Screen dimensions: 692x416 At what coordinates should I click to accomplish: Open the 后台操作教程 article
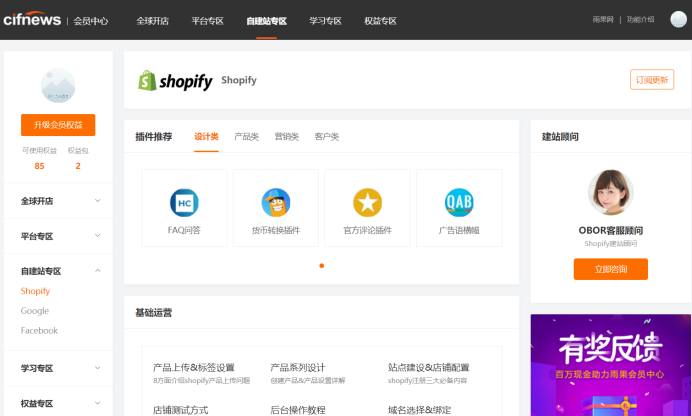[x=297, y=410]
